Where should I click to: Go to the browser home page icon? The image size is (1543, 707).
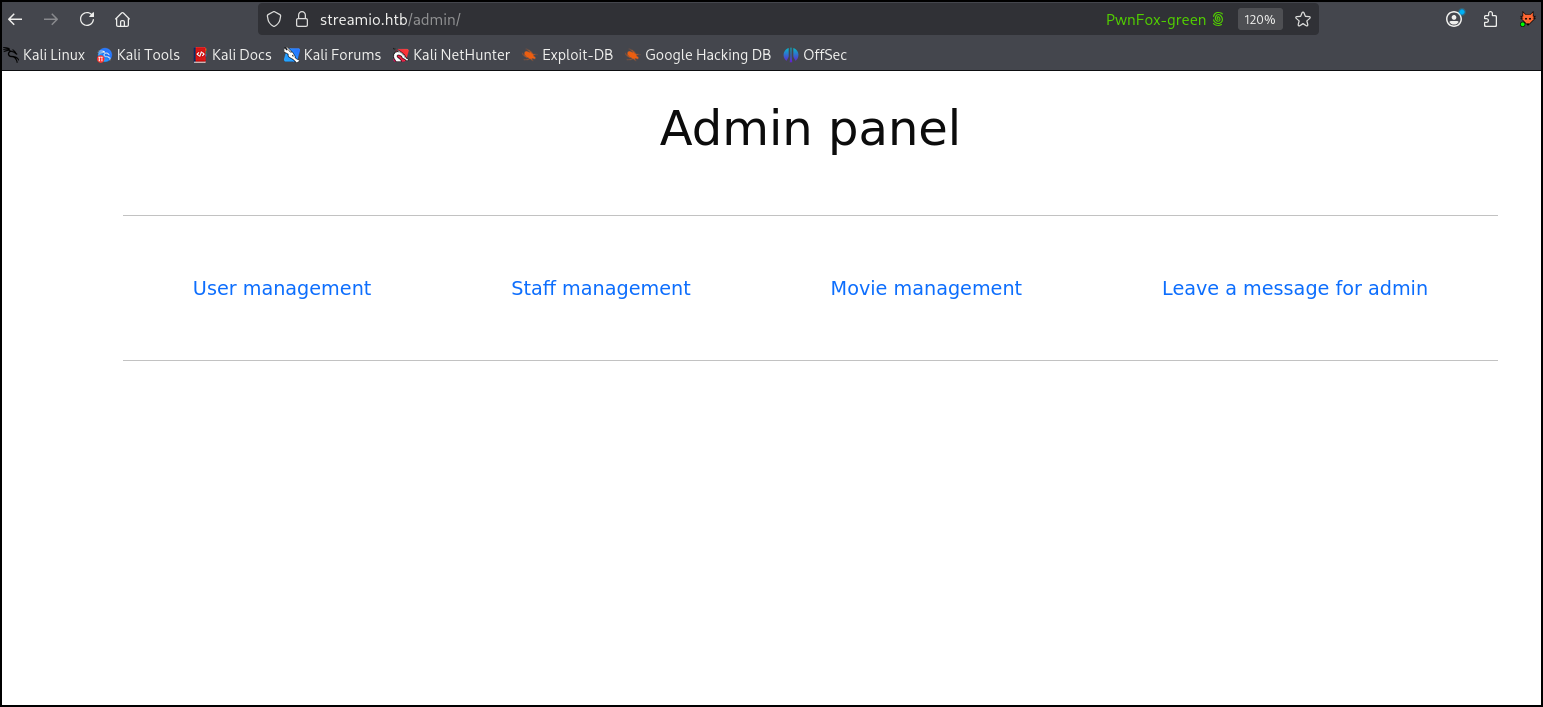coord(122,19)
